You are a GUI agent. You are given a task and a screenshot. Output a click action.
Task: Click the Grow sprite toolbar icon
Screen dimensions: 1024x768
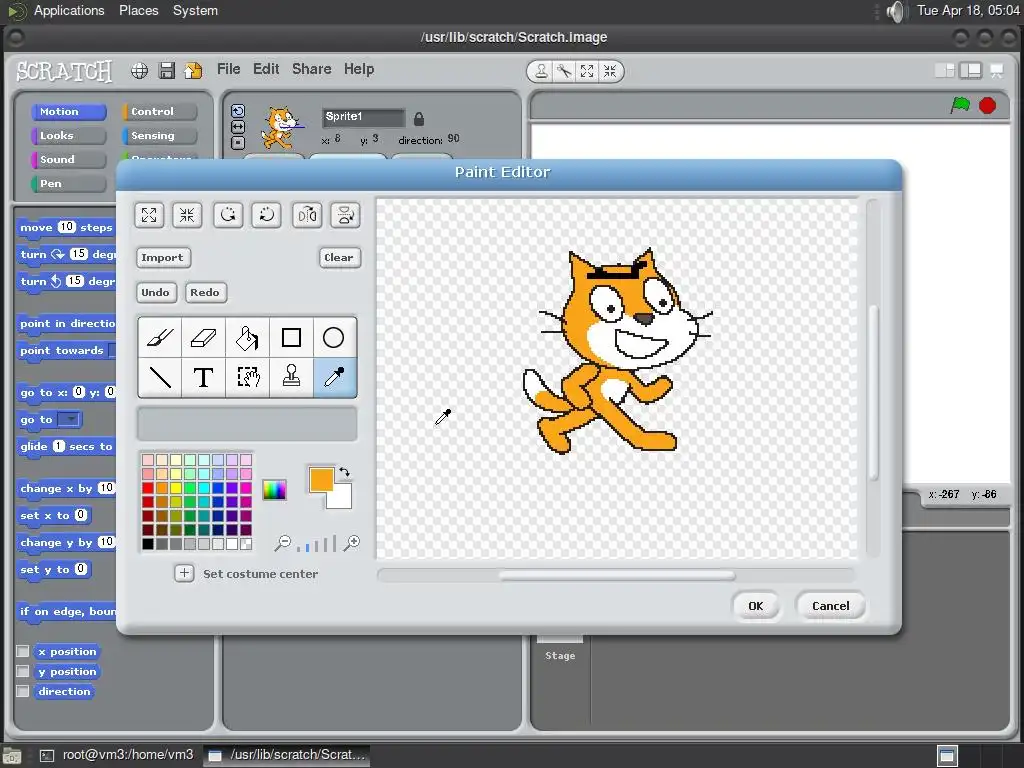click(x=586, y=71)
